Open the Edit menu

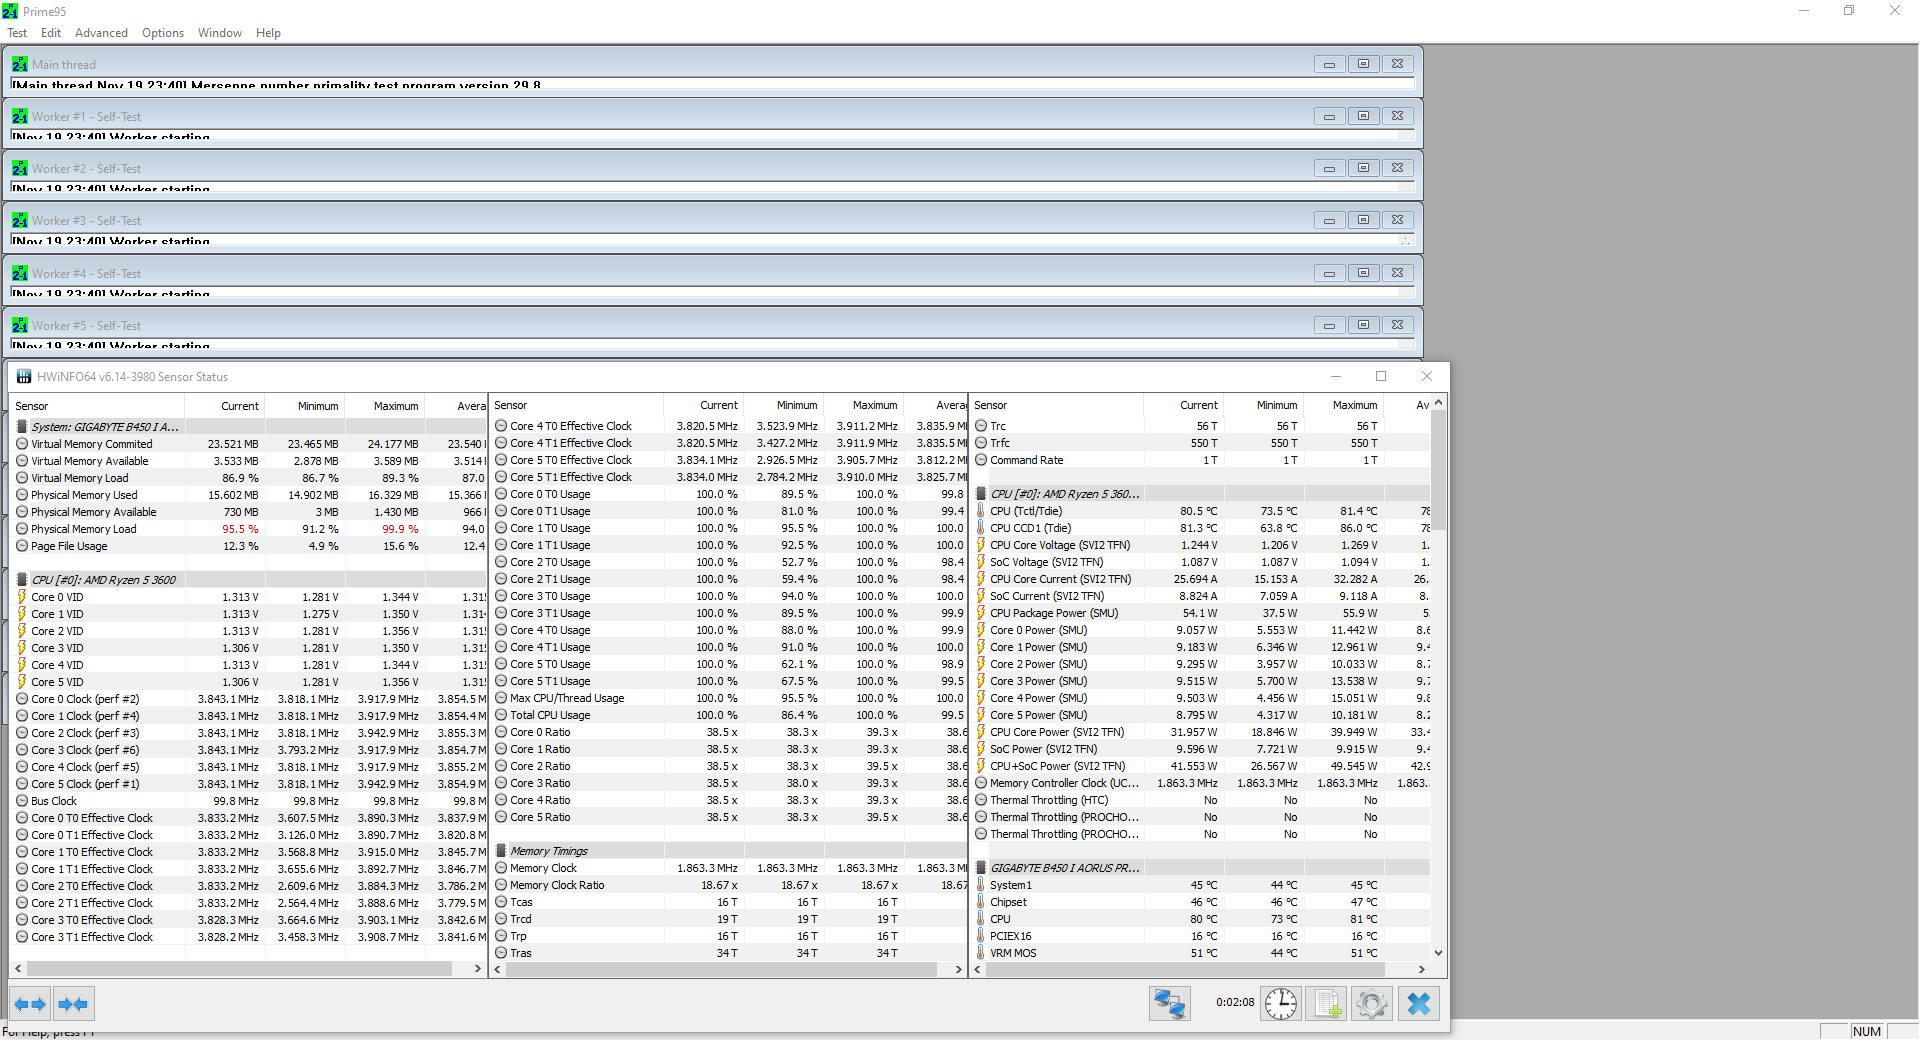(x=51, y=33)
